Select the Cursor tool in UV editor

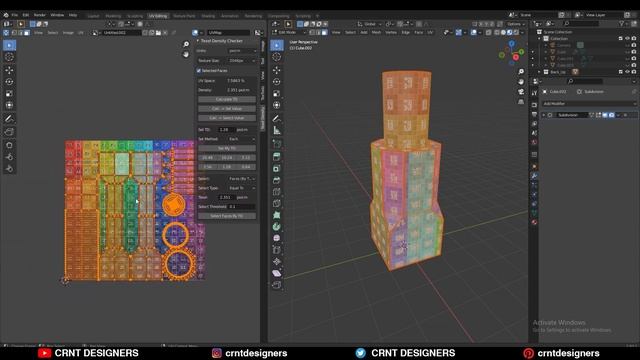[9, 57]
